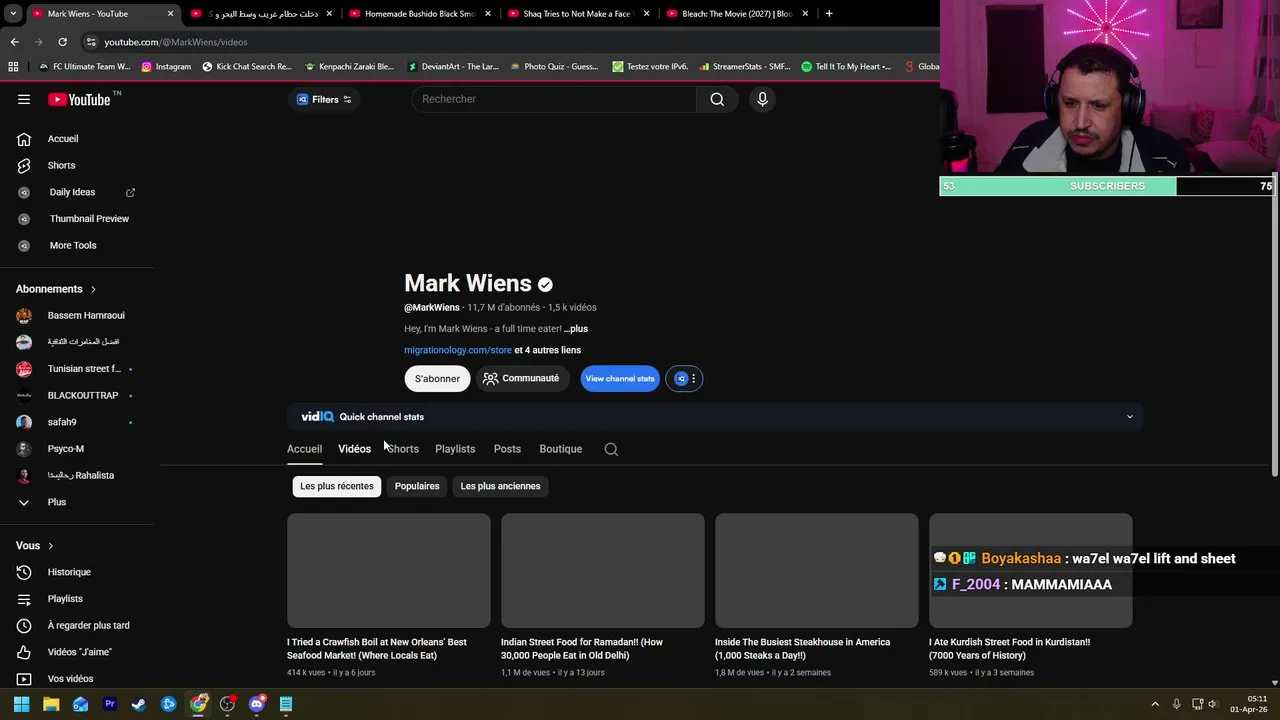Open Crawfish Boil New Orleans video thumbnail
1280x720 pixels.
pyautogui.click(x=389, y=571)
